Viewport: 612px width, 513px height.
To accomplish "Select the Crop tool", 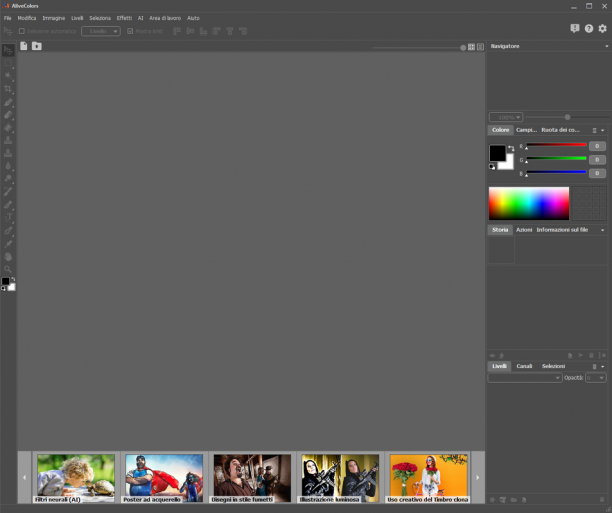I will pyautogui.click(x=8, y=89).
